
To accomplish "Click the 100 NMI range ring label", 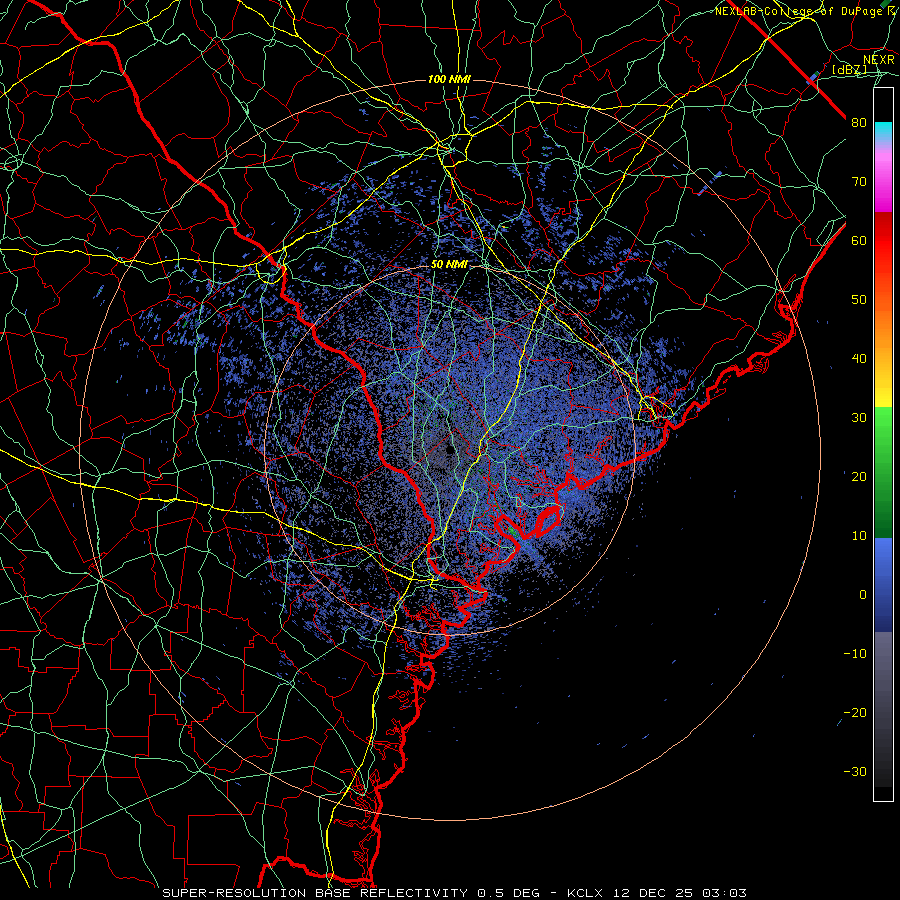I will tap(449, 79).
